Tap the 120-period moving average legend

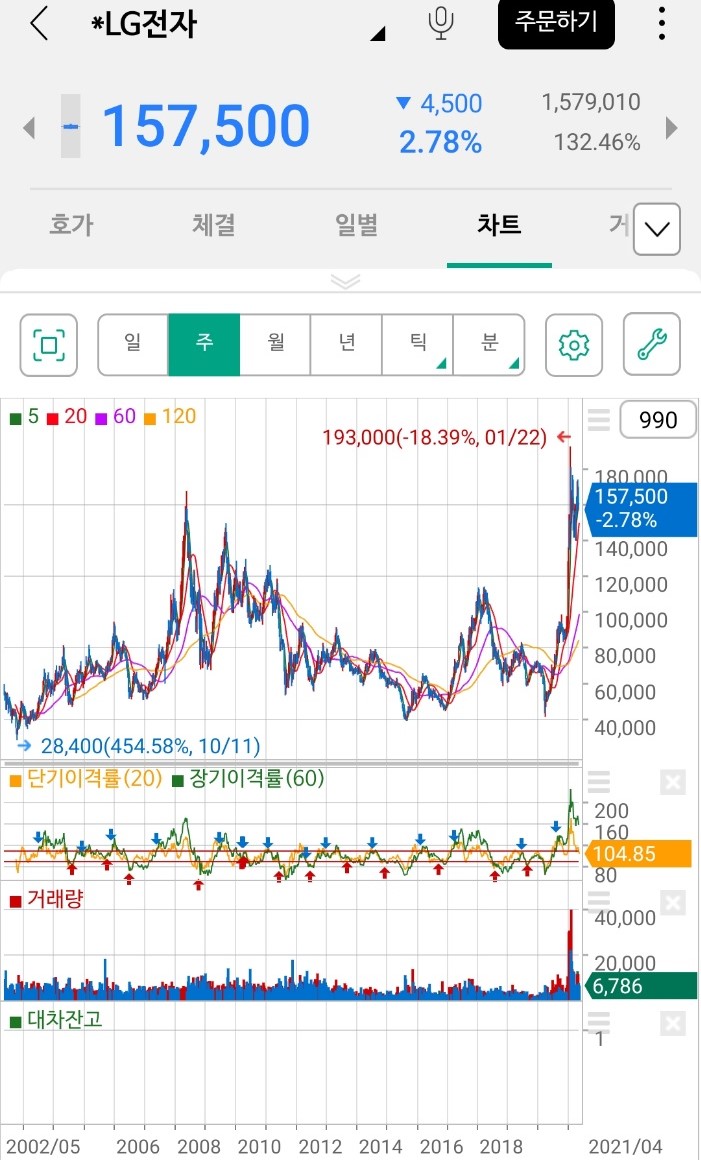(x=171, y=417)
